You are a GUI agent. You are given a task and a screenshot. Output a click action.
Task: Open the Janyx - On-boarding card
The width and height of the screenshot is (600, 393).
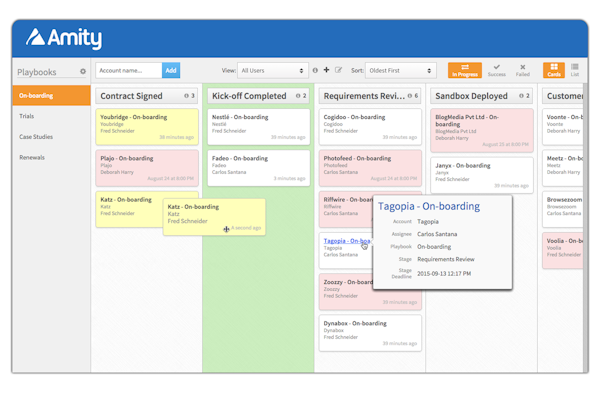482,175
